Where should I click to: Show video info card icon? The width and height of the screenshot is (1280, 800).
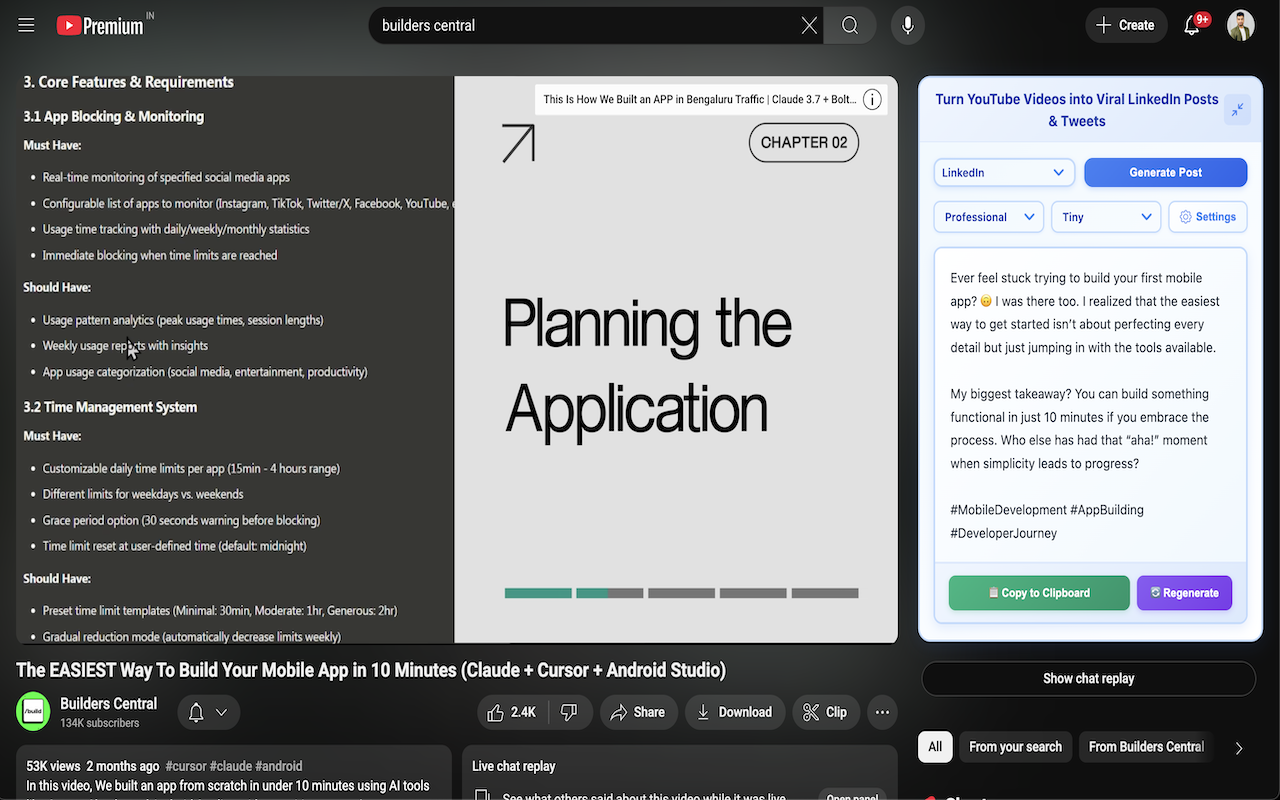pyautogui.click(x=872, y=100)
